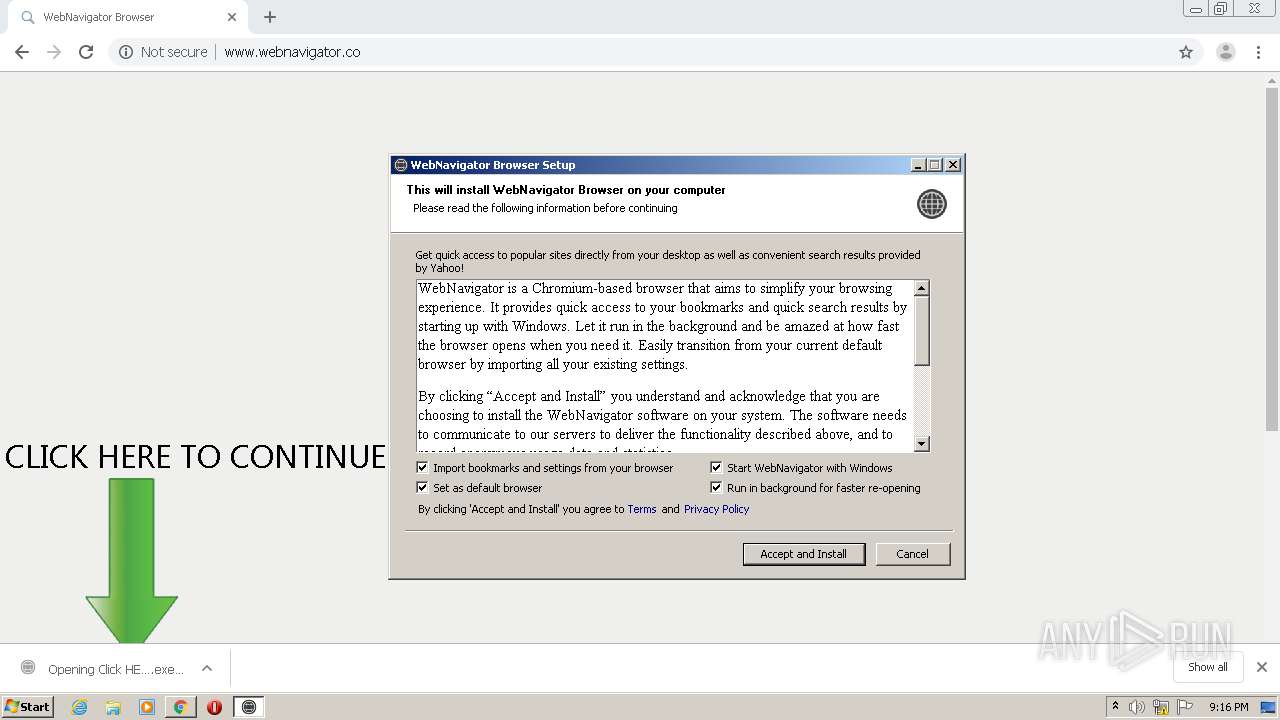Open the network tray icon
This screenshot has width=1280, height=720.
[x=1161, y=707]
